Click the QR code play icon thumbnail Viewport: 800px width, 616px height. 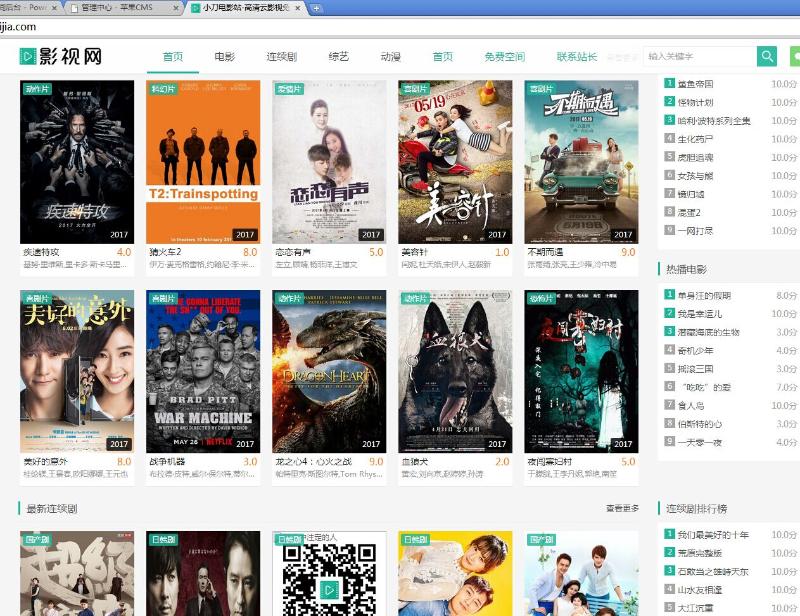[329, 575]
